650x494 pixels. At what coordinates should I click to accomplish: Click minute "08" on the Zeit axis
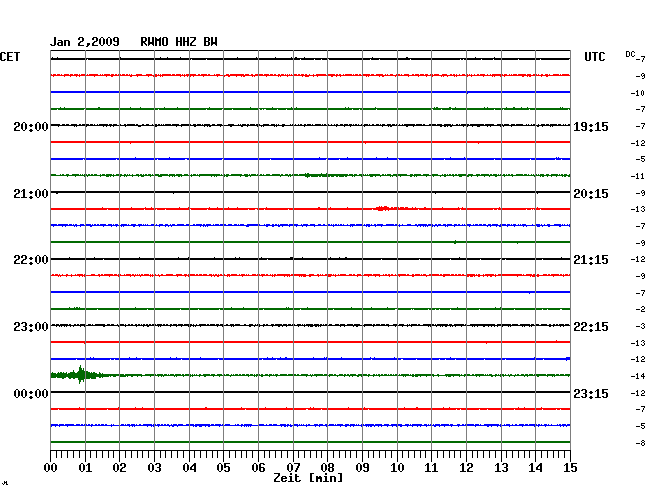point(327,468)
